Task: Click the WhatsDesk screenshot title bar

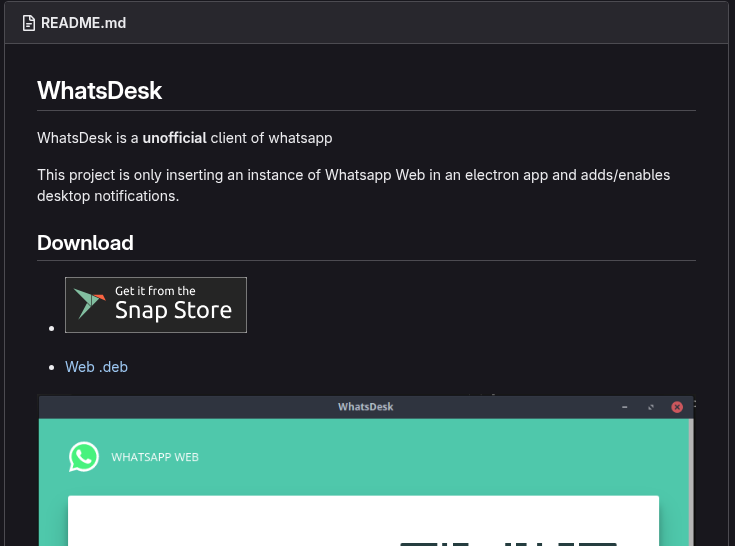Action: pos(366,407)
